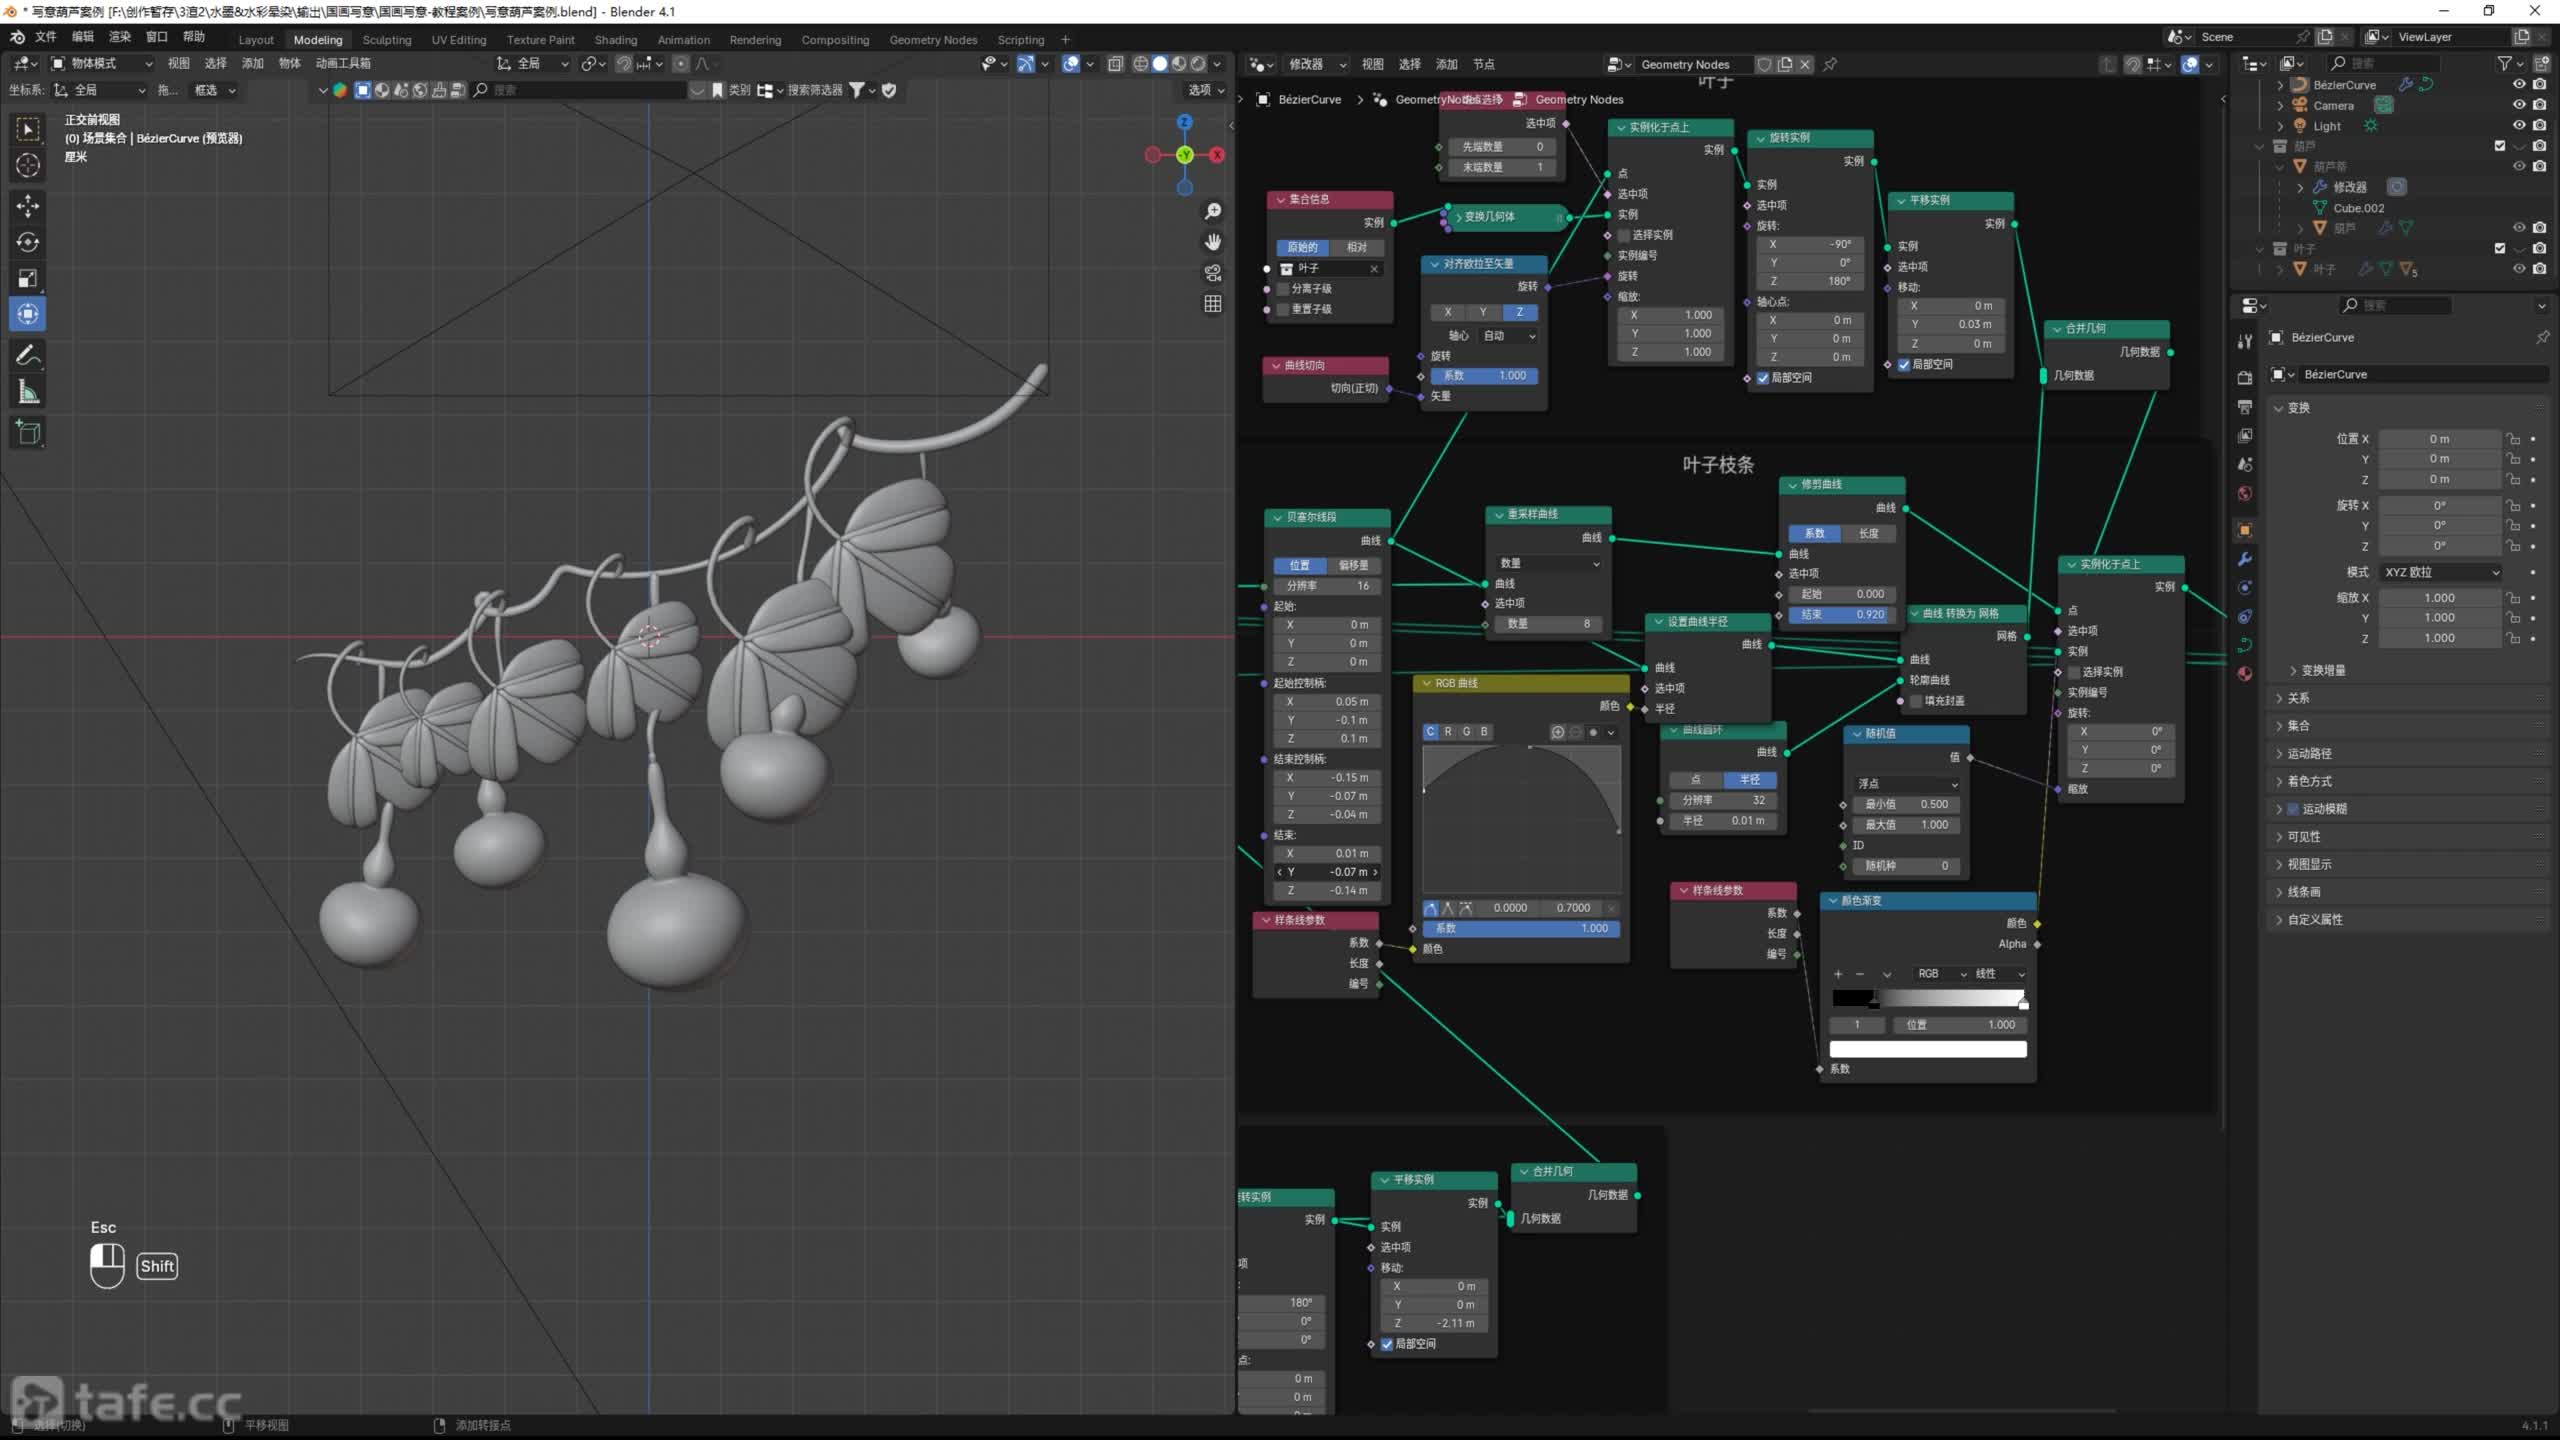This screenshot has height=1440, width=2560.
Task: Click the 缩放 X value field
Action: (x=2439, y=597)
